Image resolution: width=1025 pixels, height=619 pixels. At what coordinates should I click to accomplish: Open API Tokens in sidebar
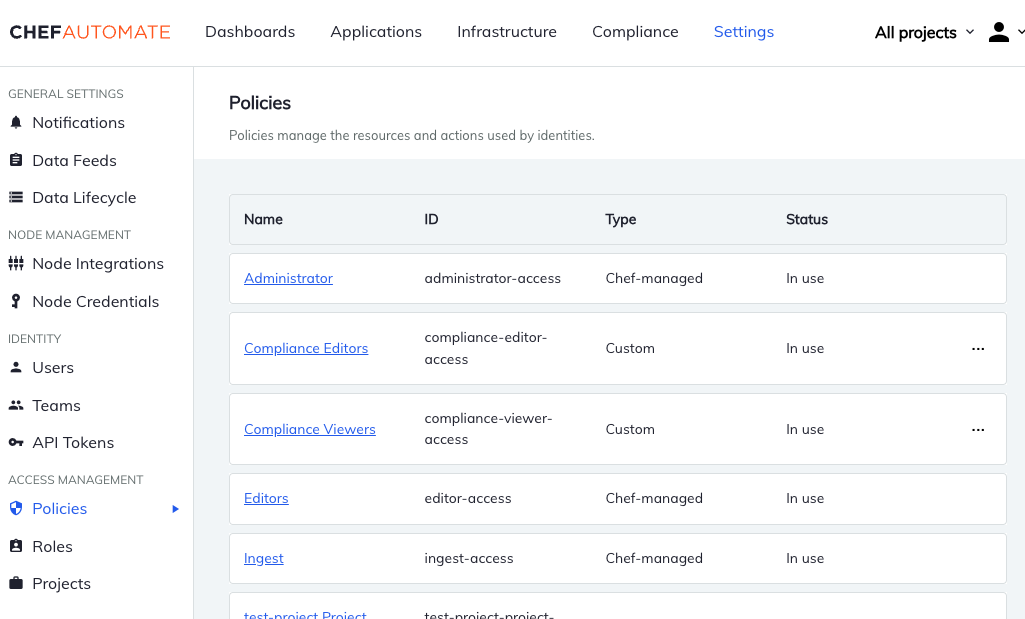(x=73, y=443)
